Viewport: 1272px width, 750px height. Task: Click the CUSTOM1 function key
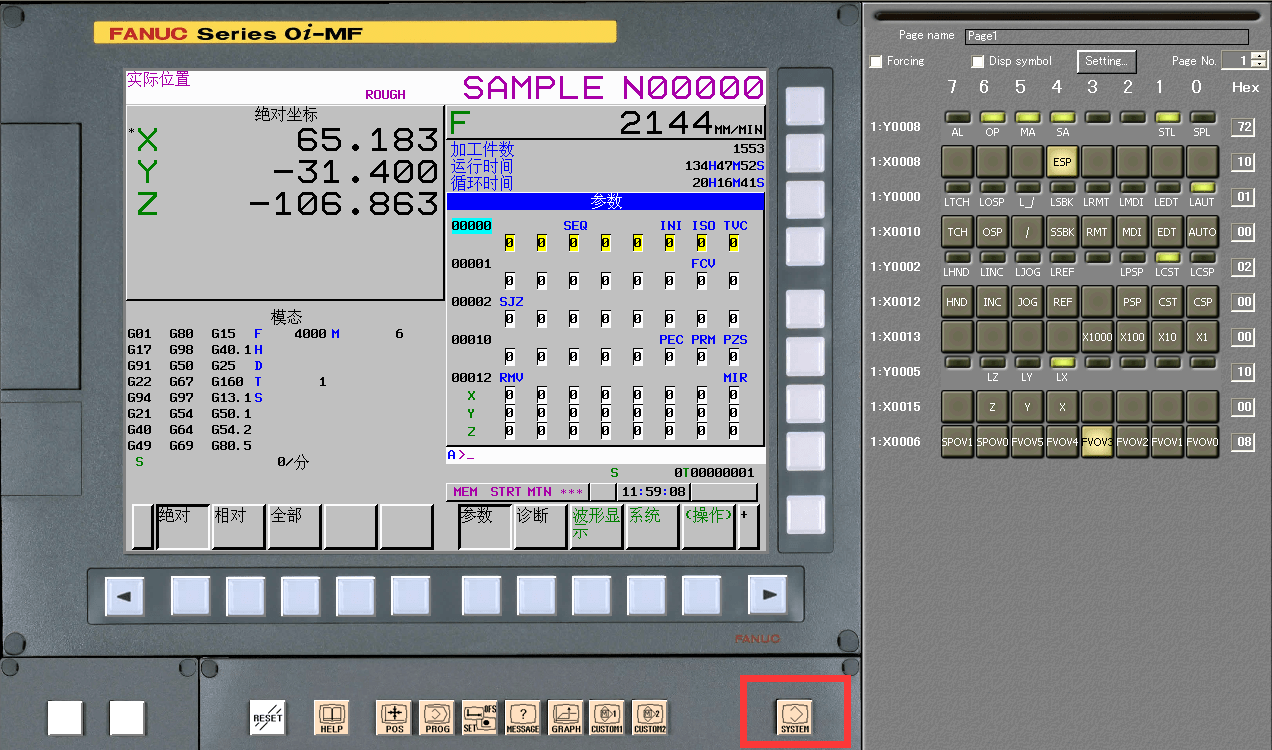click(607, 717)
